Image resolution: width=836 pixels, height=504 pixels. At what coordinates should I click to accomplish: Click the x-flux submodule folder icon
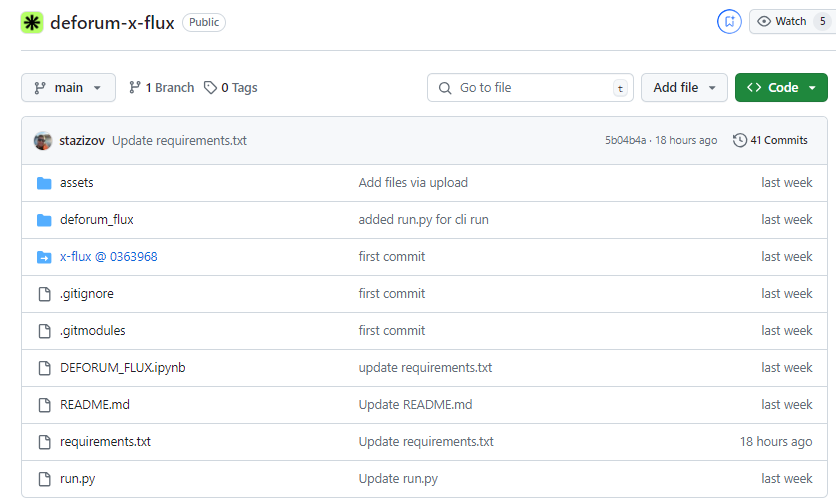click(44, 257)
